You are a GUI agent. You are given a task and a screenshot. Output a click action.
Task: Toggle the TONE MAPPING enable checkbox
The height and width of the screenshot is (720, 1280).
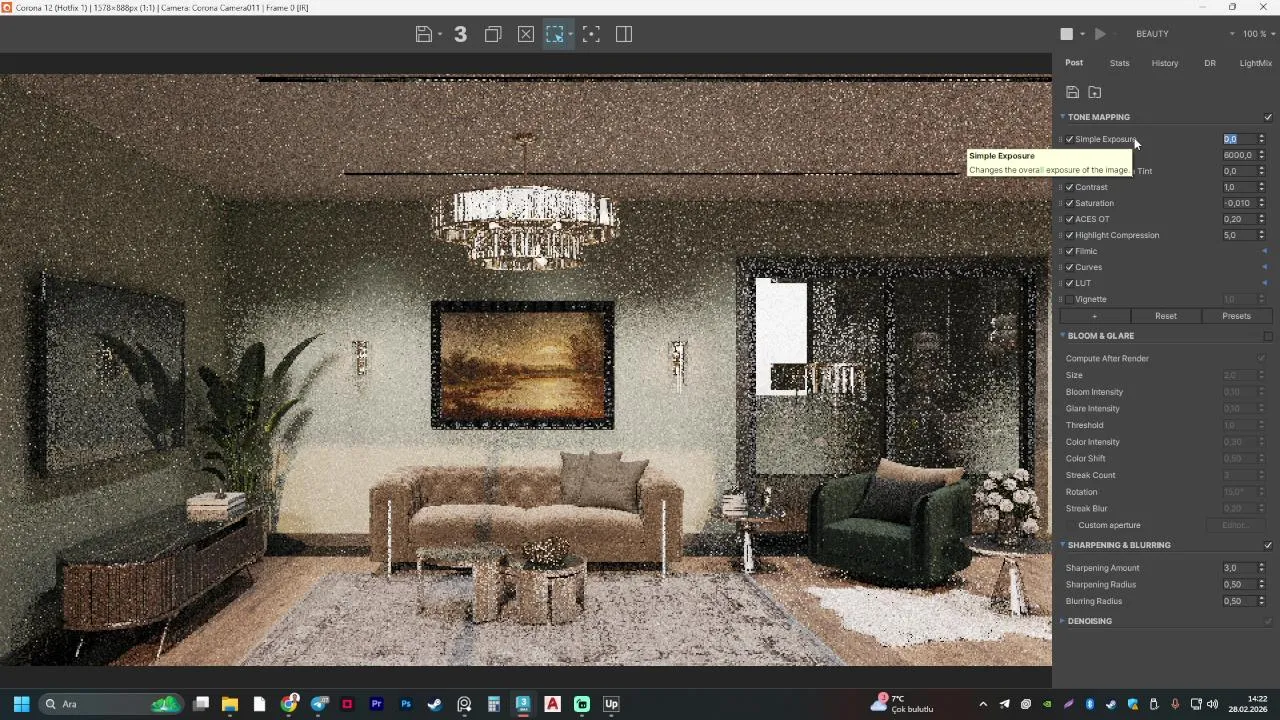tap(1268, 117)
